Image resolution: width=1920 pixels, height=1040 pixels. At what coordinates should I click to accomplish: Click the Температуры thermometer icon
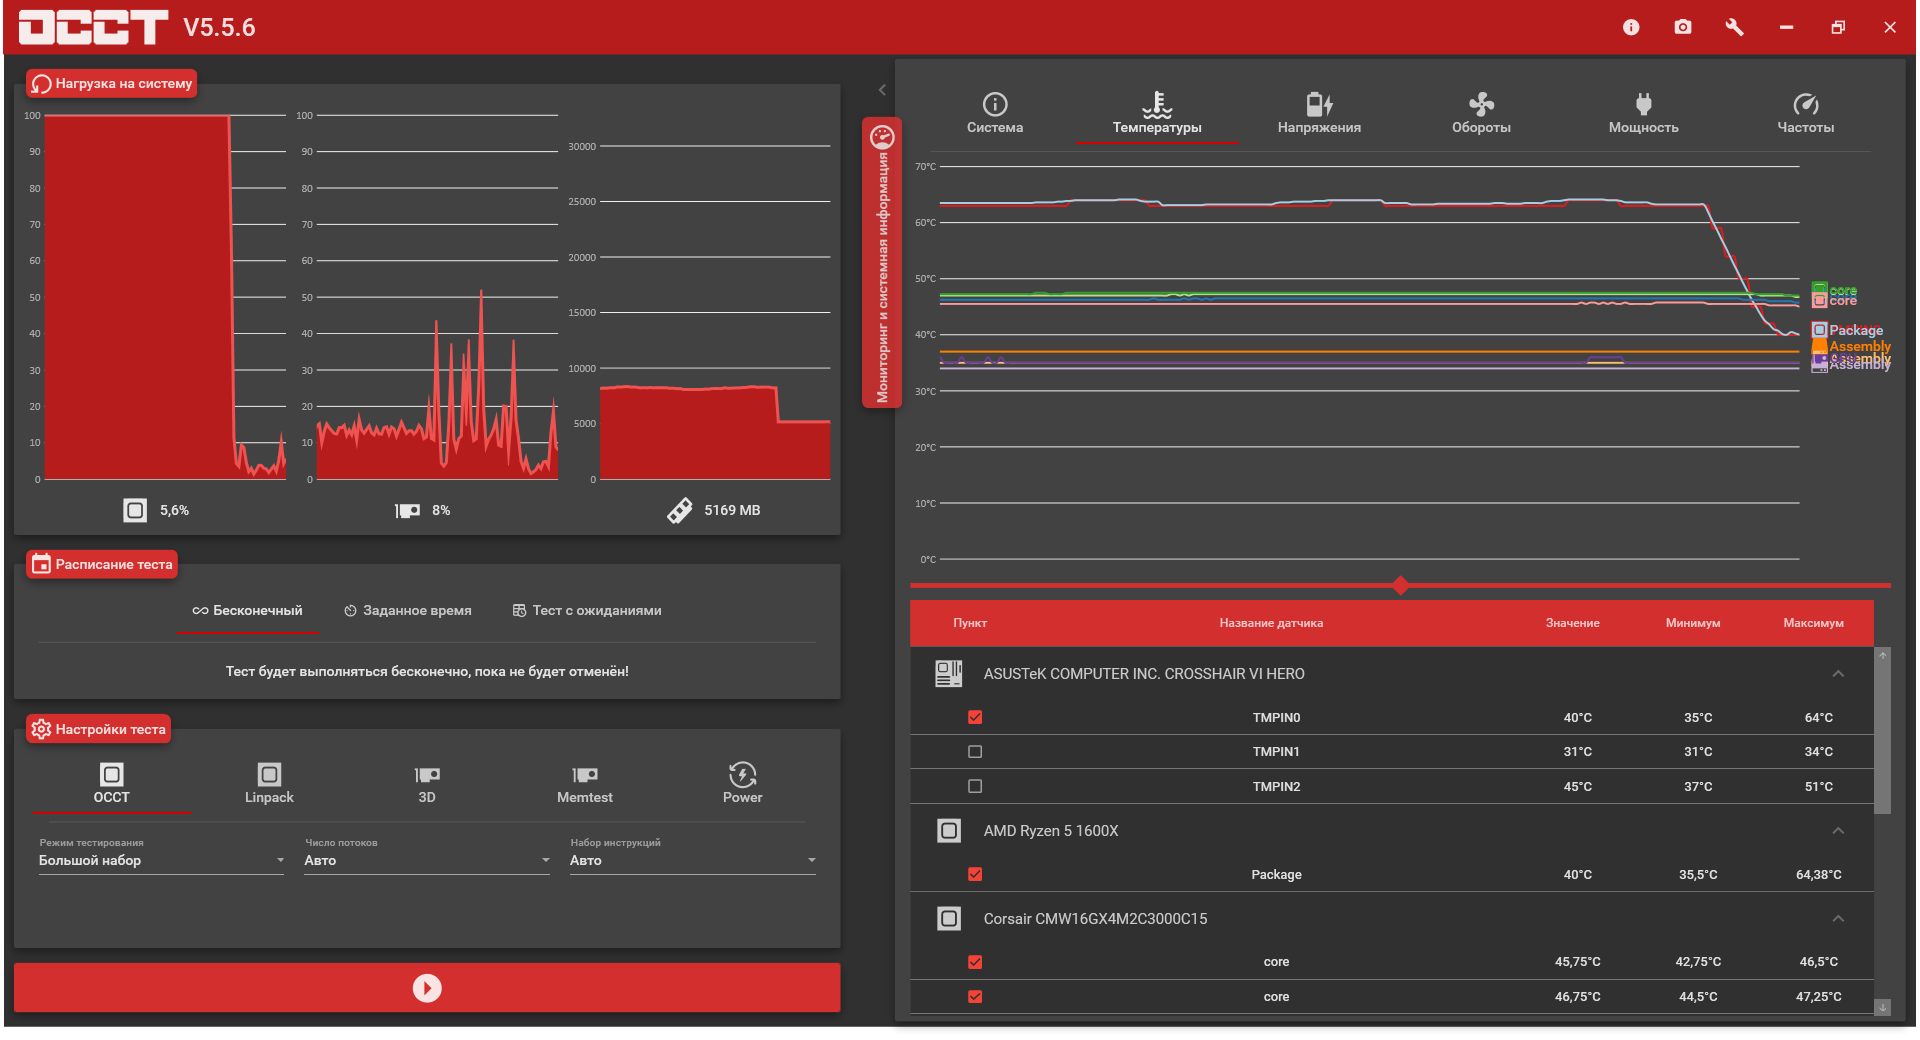coord(1157,104)
